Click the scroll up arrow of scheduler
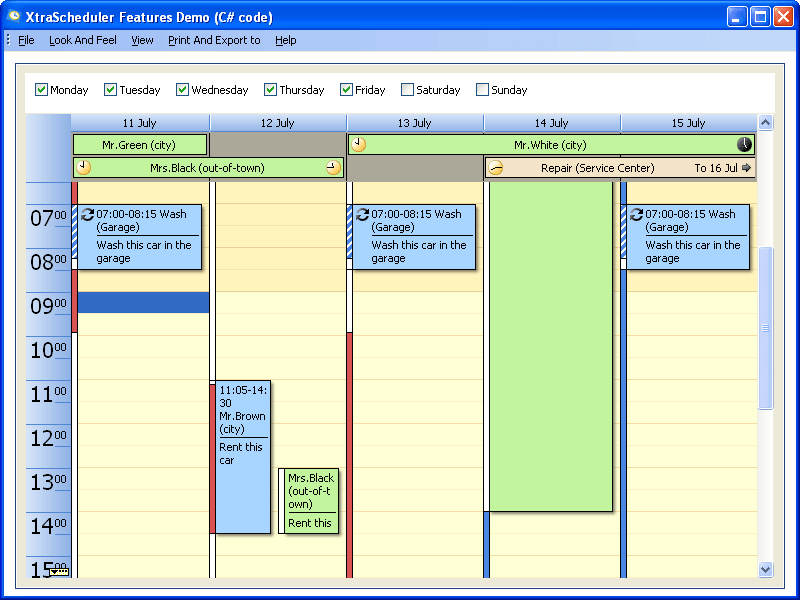The width and height of the screenshot is (800, 600). [x=765, y=122]
